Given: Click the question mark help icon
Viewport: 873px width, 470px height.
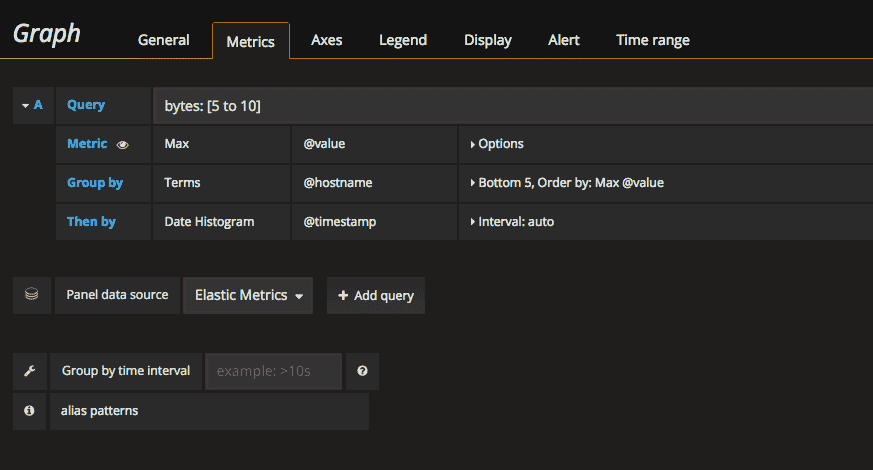Looking at the screenshot, I should point(362,371).
